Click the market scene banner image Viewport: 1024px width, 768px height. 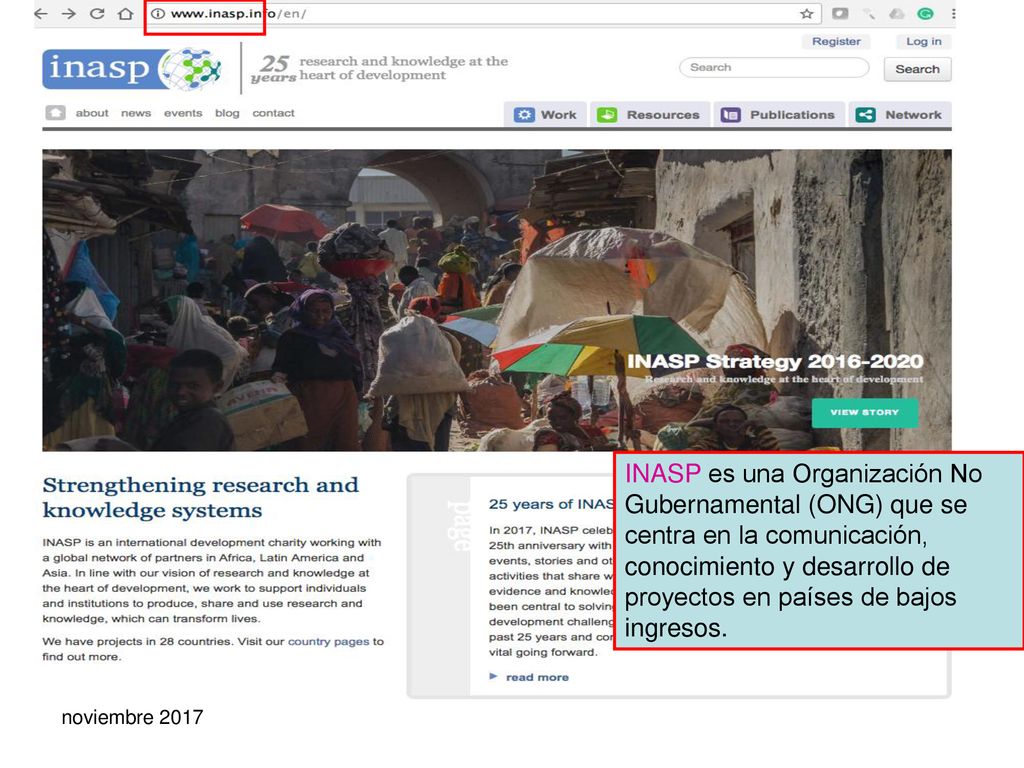[496, 300]
